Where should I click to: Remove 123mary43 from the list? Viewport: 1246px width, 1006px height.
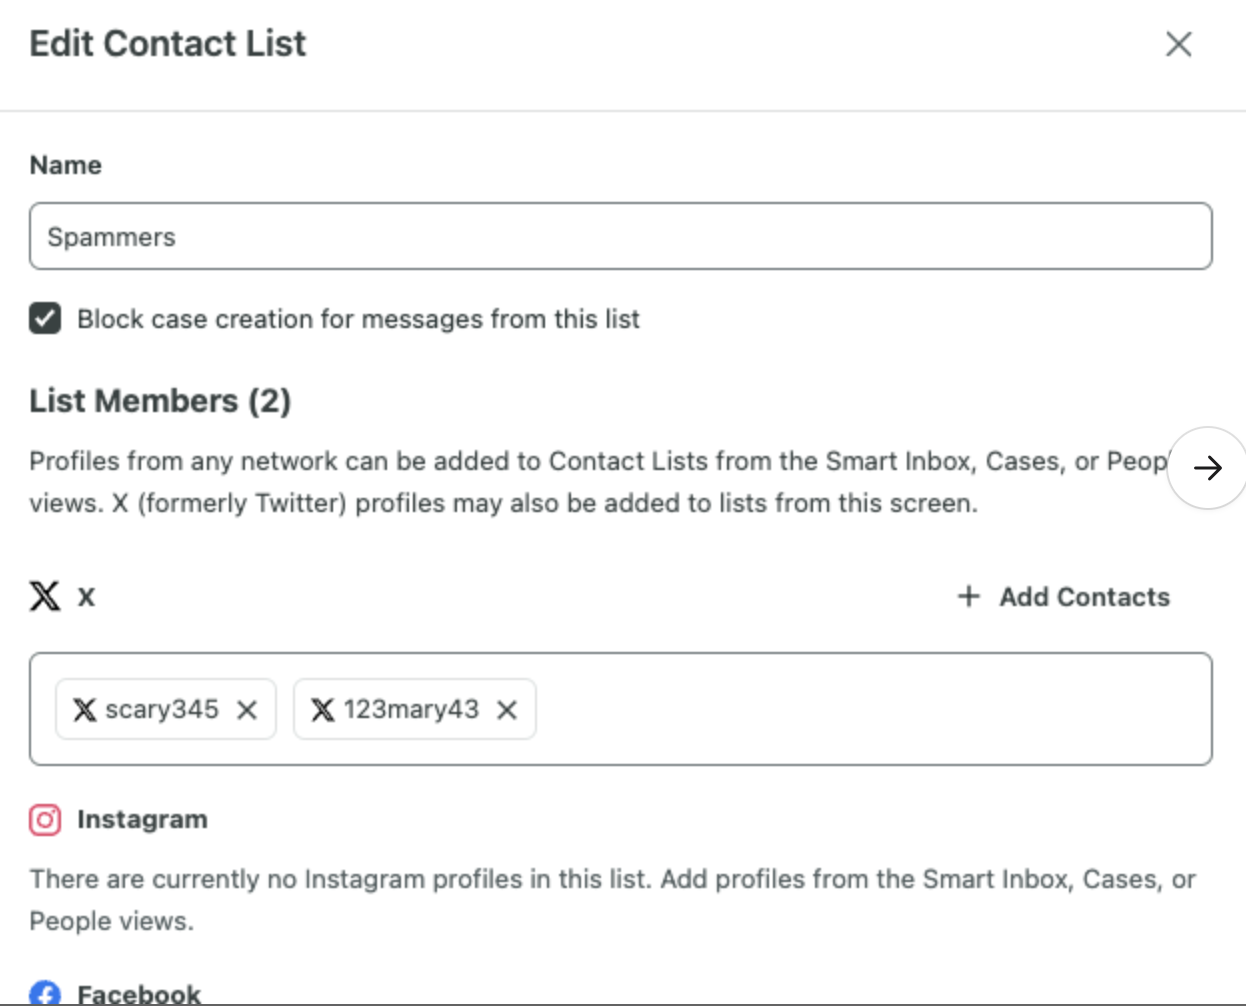point(507,710)
